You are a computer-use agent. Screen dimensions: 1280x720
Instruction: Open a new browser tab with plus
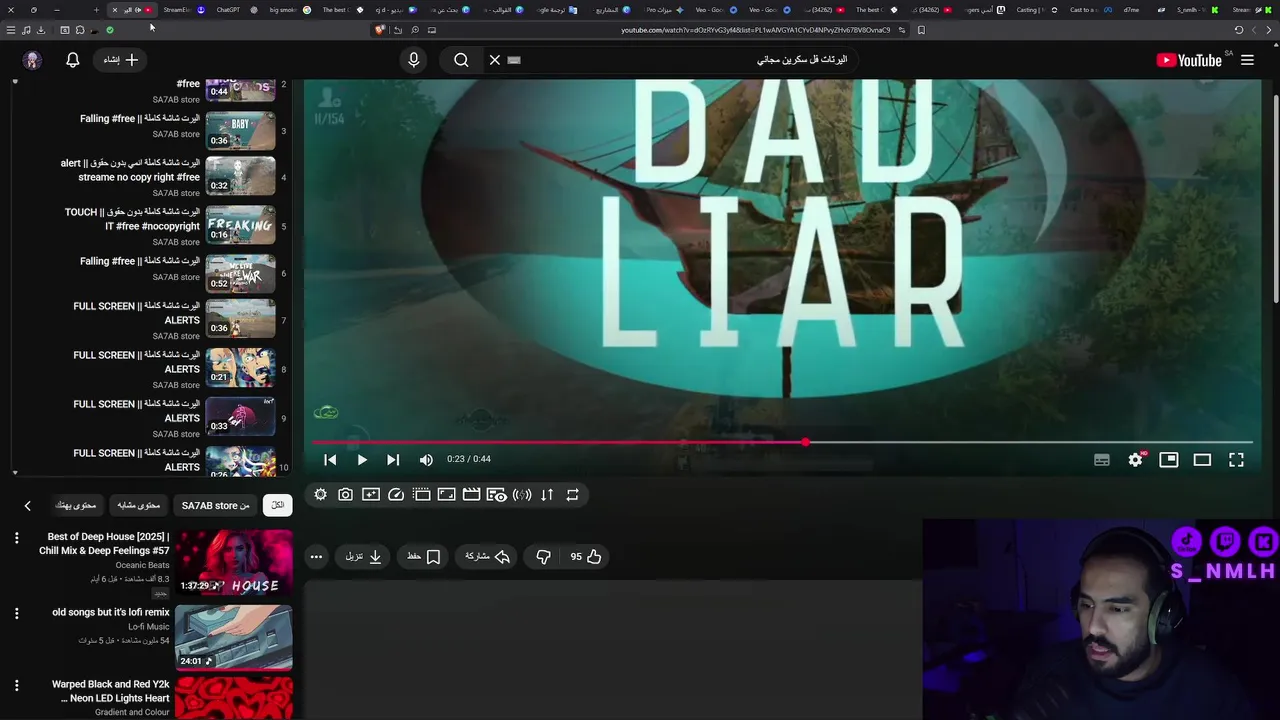[96, 10]
